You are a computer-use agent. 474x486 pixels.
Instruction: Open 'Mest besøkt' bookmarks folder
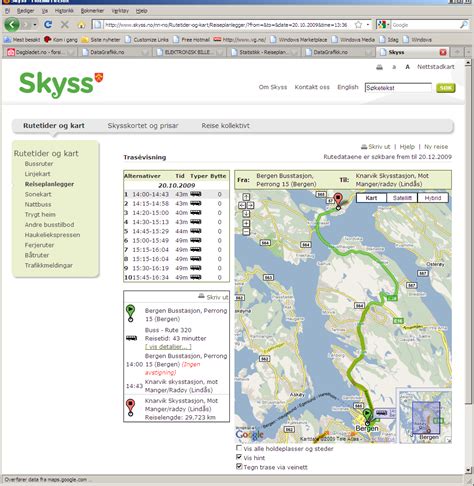click(22, 40)
